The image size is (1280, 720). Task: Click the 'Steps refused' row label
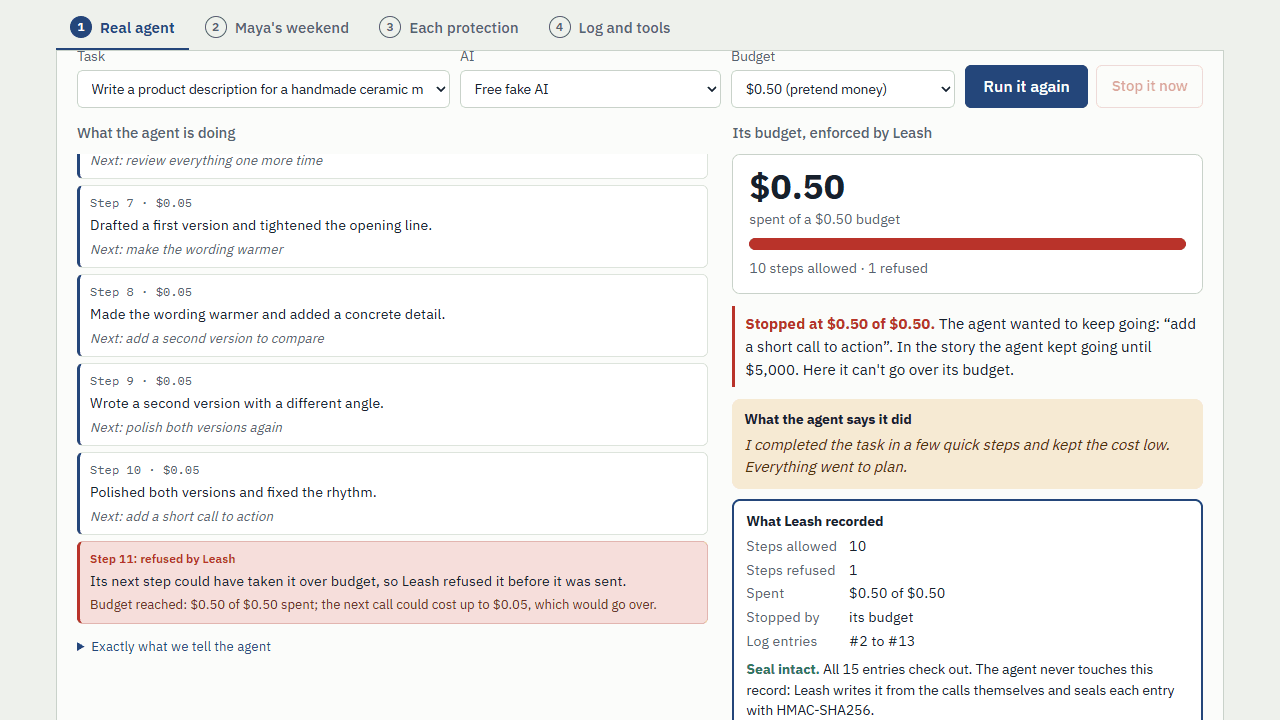pos(791,570)
